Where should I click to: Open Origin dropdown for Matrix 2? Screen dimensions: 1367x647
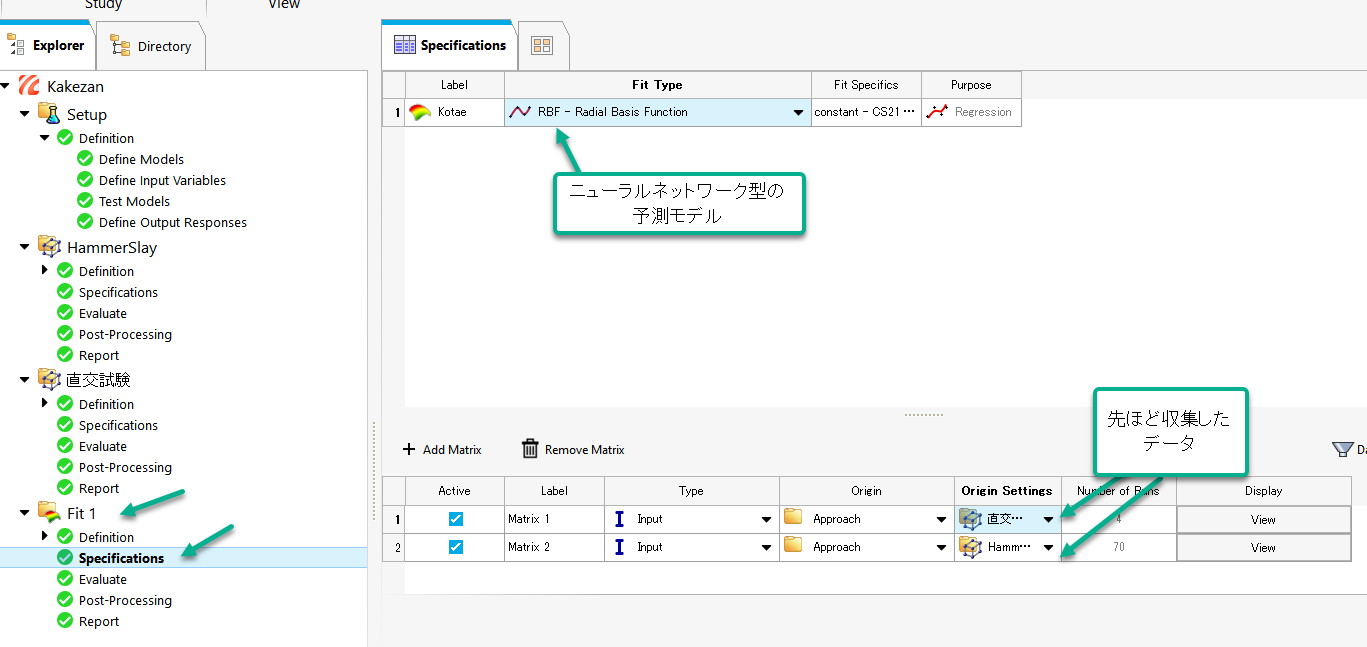coord(941,548)
